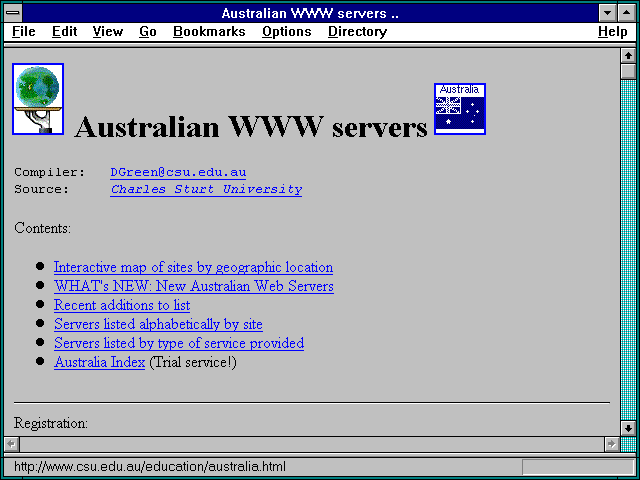Image resolution: width=640 pixels, height=480 pixels.
Task: Open the View menu
Action: 108,31
